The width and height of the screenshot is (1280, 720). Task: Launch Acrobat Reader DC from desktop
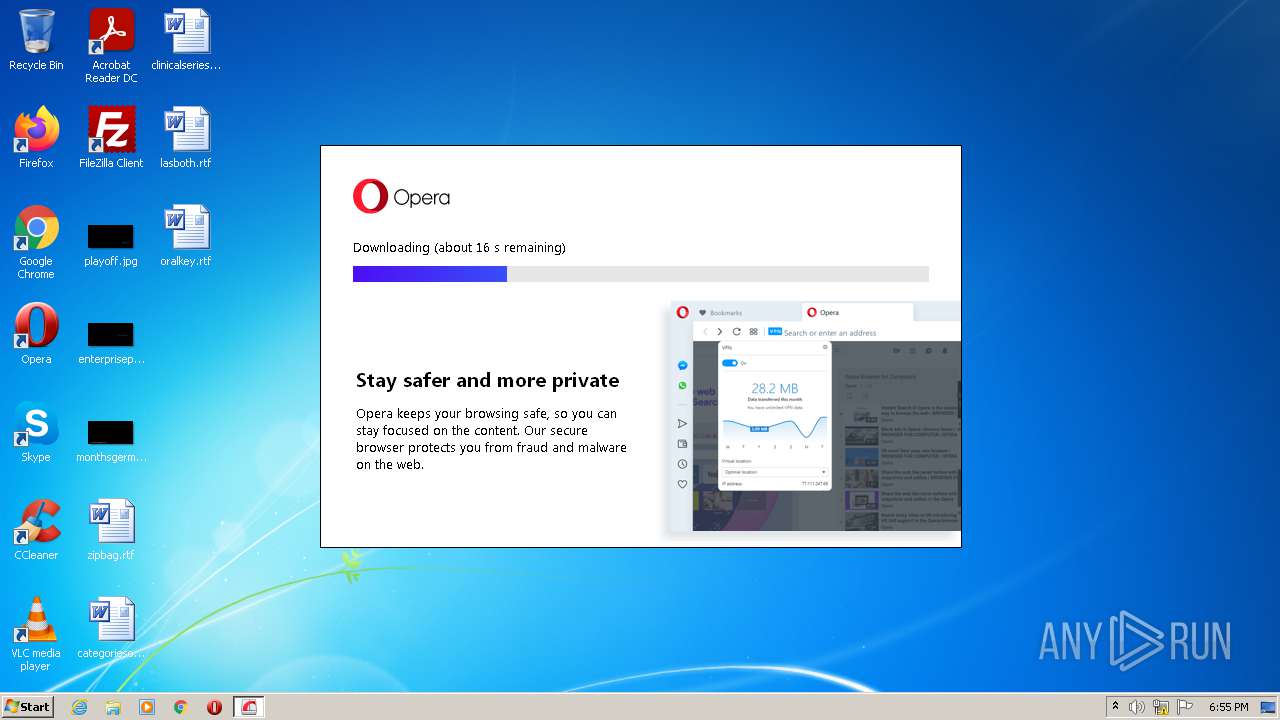pos(111,45)
